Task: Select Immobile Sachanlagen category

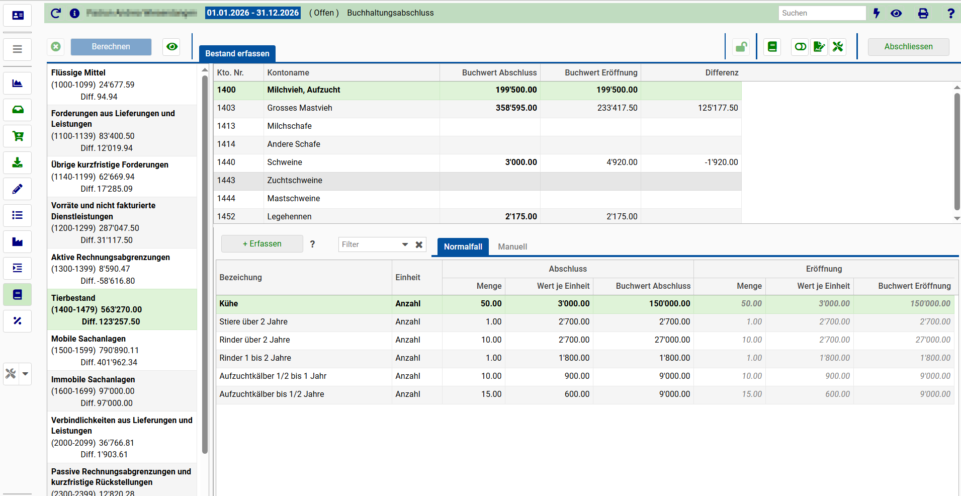Action: 123,391
